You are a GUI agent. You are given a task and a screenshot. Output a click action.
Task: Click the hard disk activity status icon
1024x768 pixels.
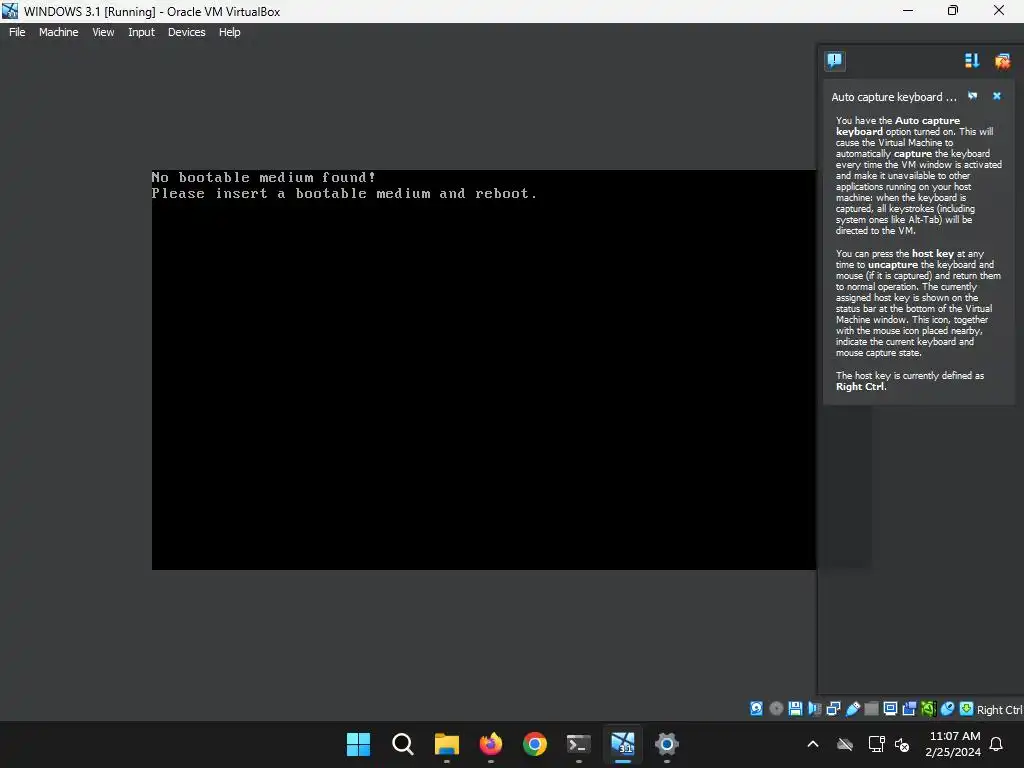click(756, 709)
